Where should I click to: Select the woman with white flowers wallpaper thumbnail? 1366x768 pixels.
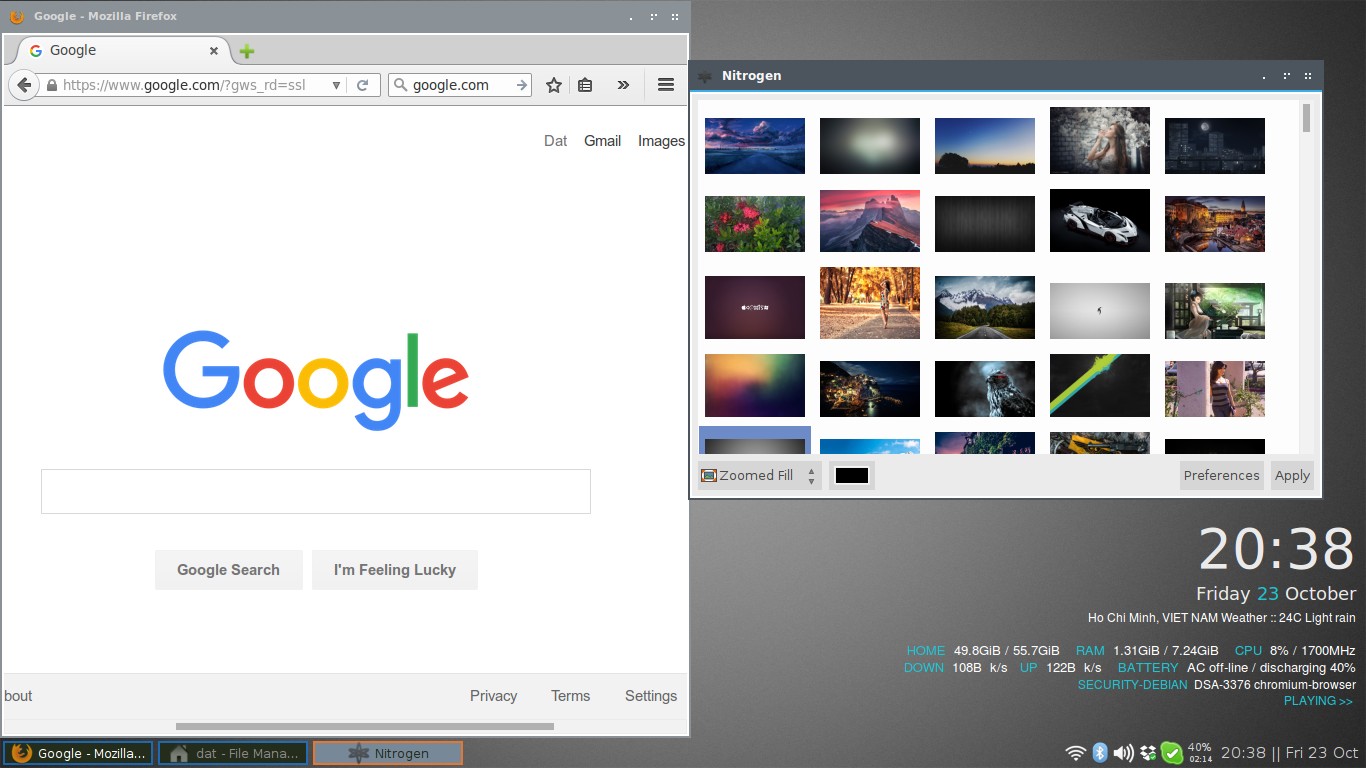(1100, 141)
